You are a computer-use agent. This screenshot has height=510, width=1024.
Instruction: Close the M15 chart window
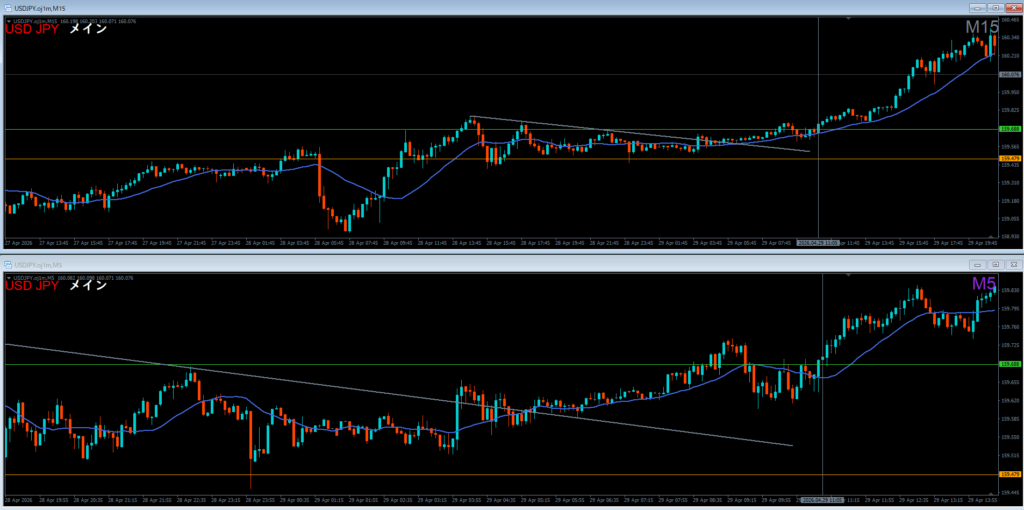click(x=1012, y=8)
